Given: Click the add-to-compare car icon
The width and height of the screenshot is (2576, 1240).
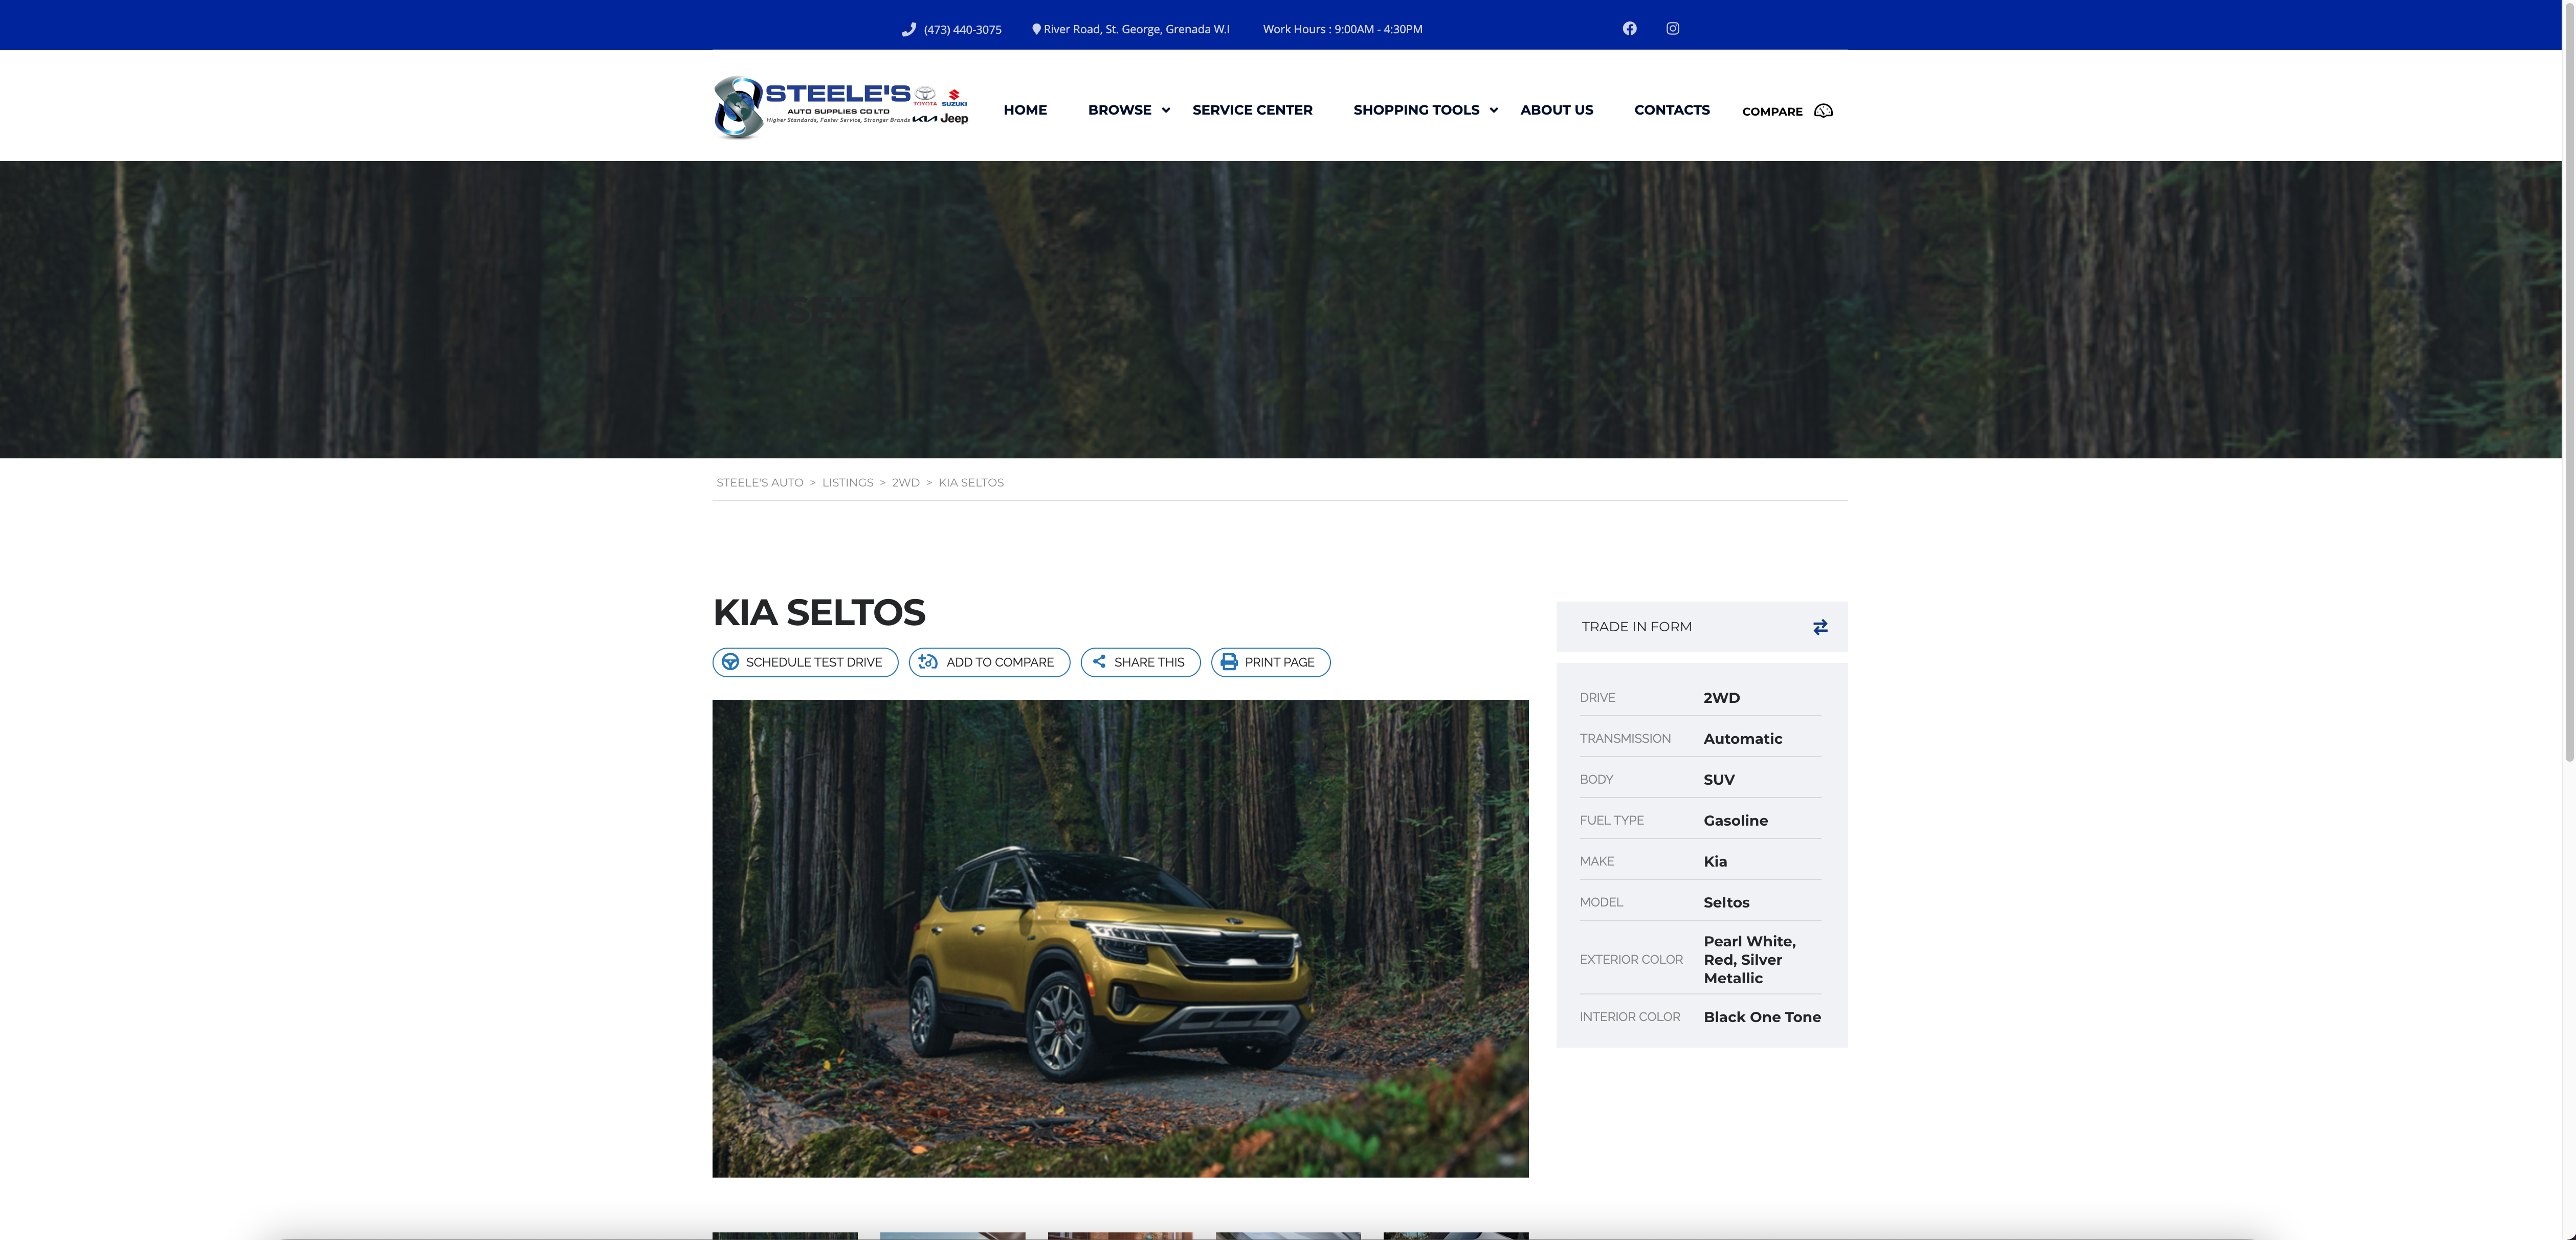Looking at the screenshot, I should 928,662.
